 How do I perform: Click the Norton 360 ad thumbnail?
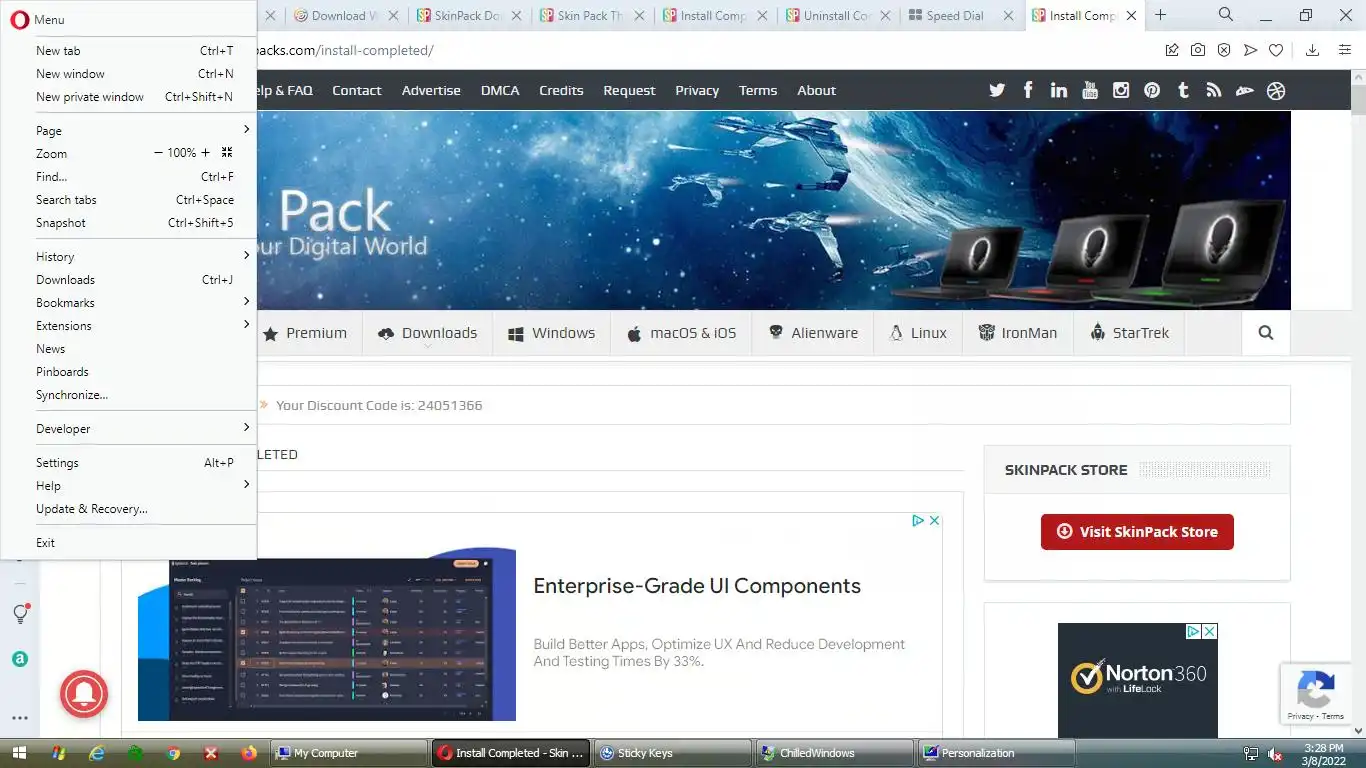[x=1138, y=680]
